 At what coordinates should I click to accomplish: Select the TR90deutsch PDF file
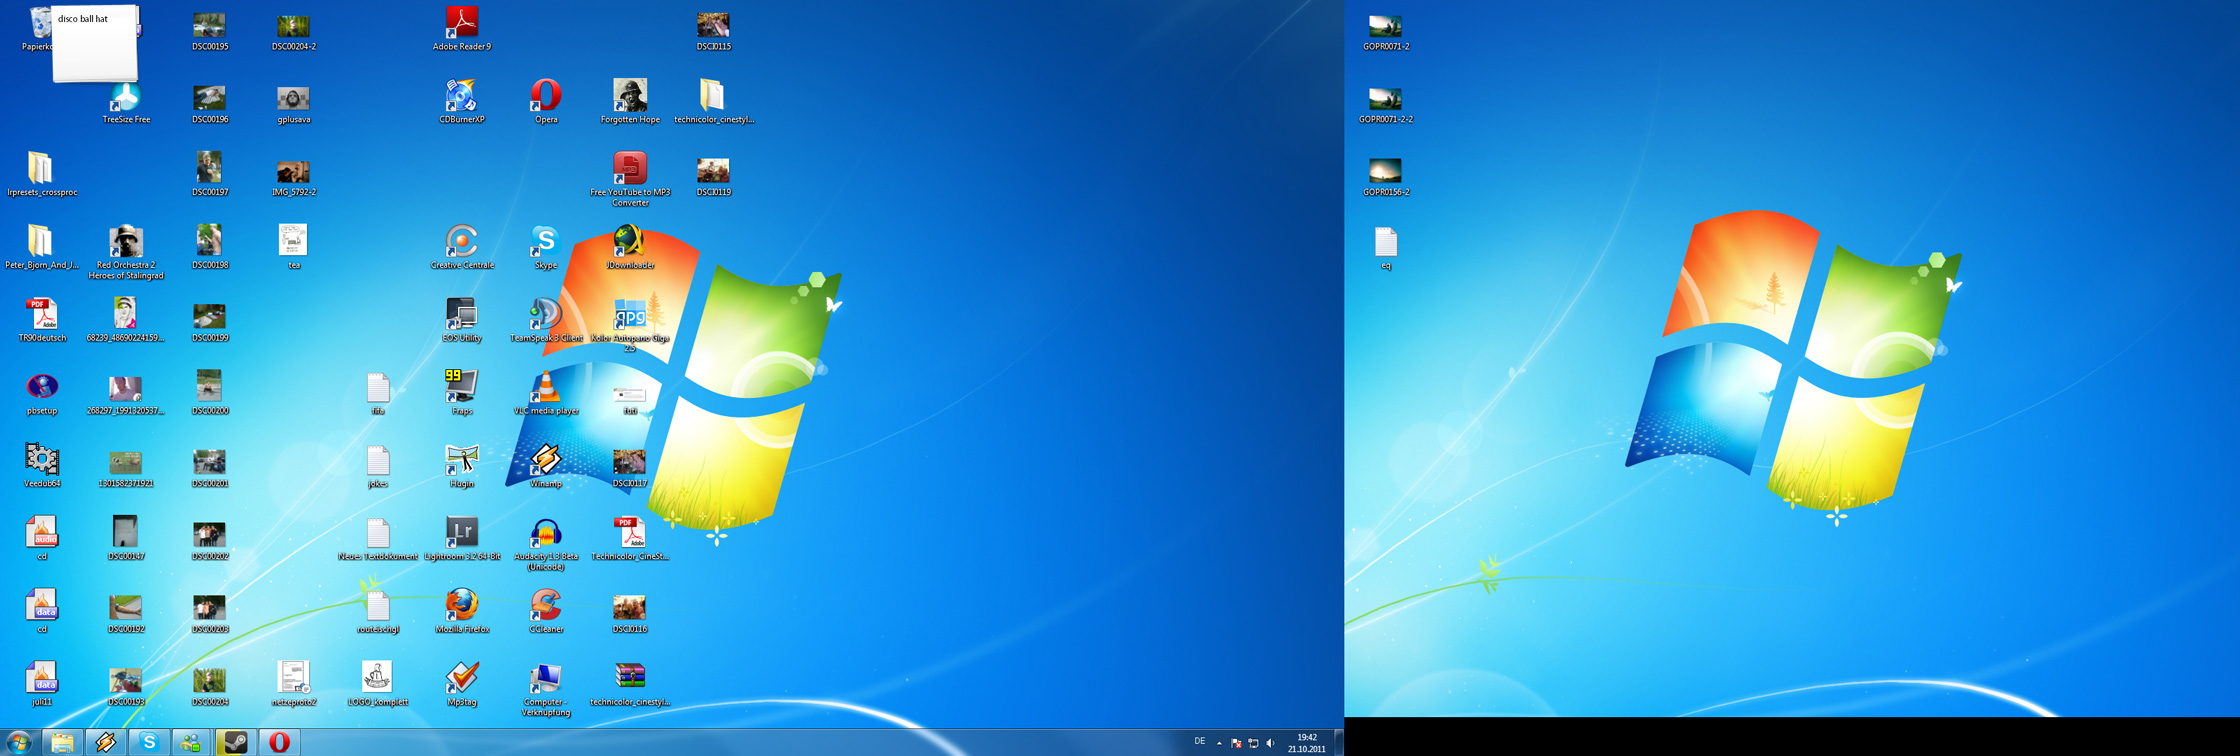coord(42,320)
